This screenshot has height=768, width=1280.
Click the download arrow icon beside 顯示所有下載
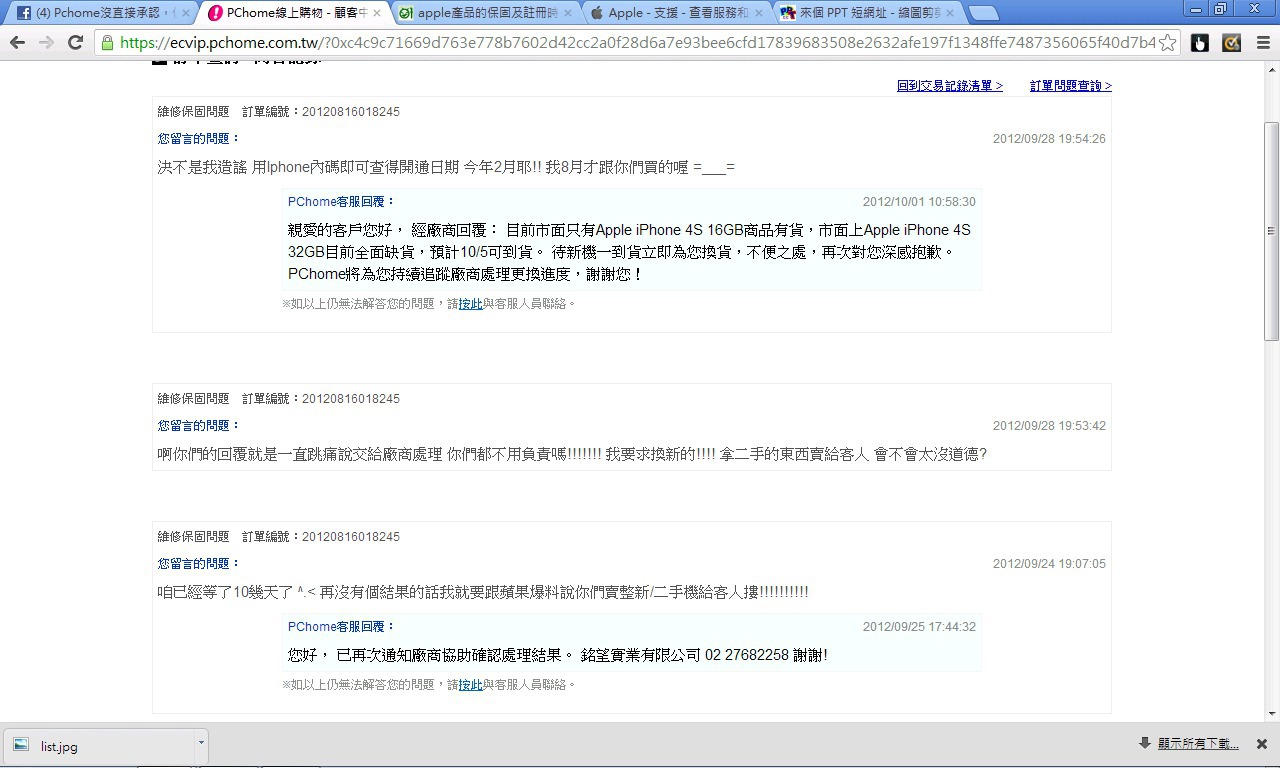click(1145, 743)
